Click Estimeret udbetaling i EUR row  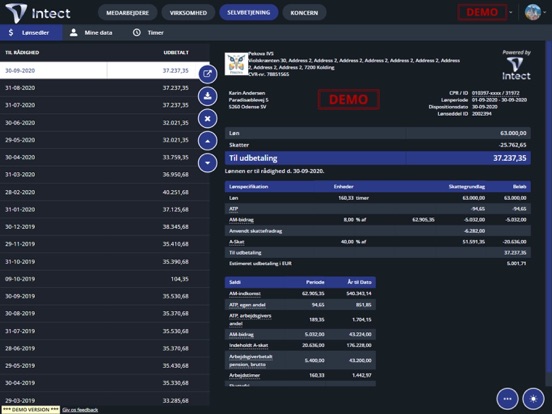click(378, 263)
